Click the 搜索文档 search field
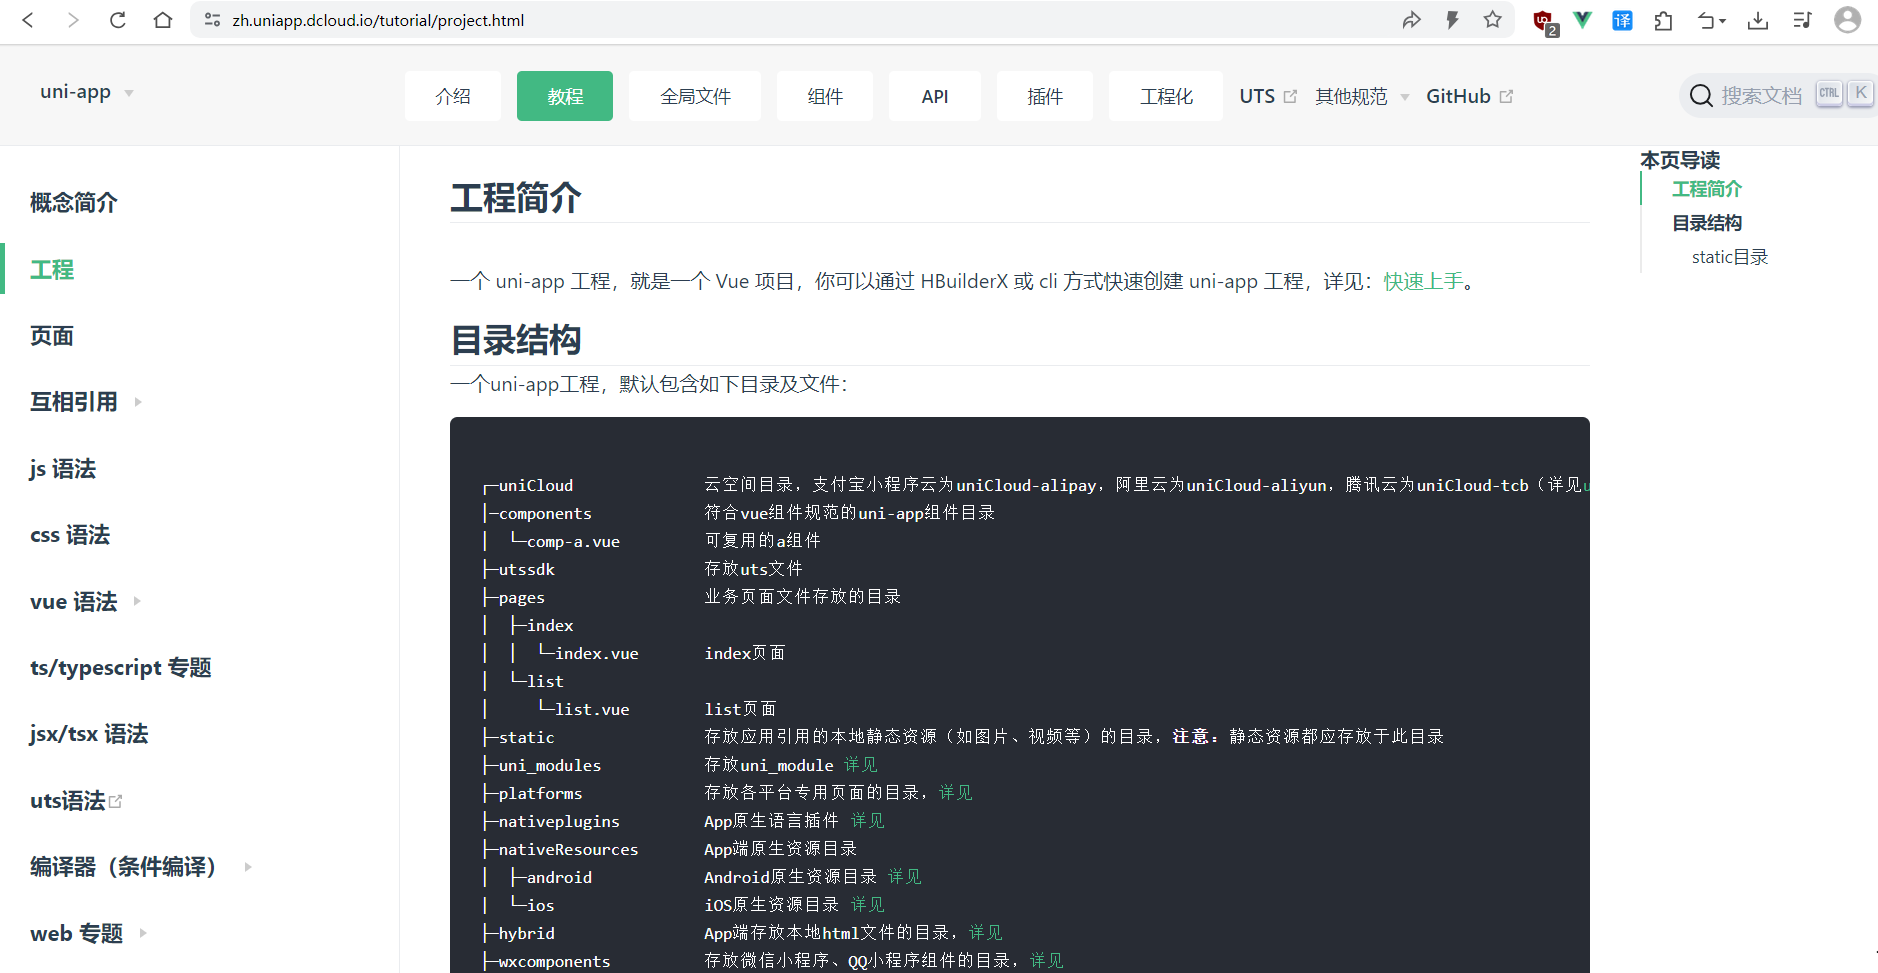This screenshot has width=1878, height=973. click(x=1778, y=96)
